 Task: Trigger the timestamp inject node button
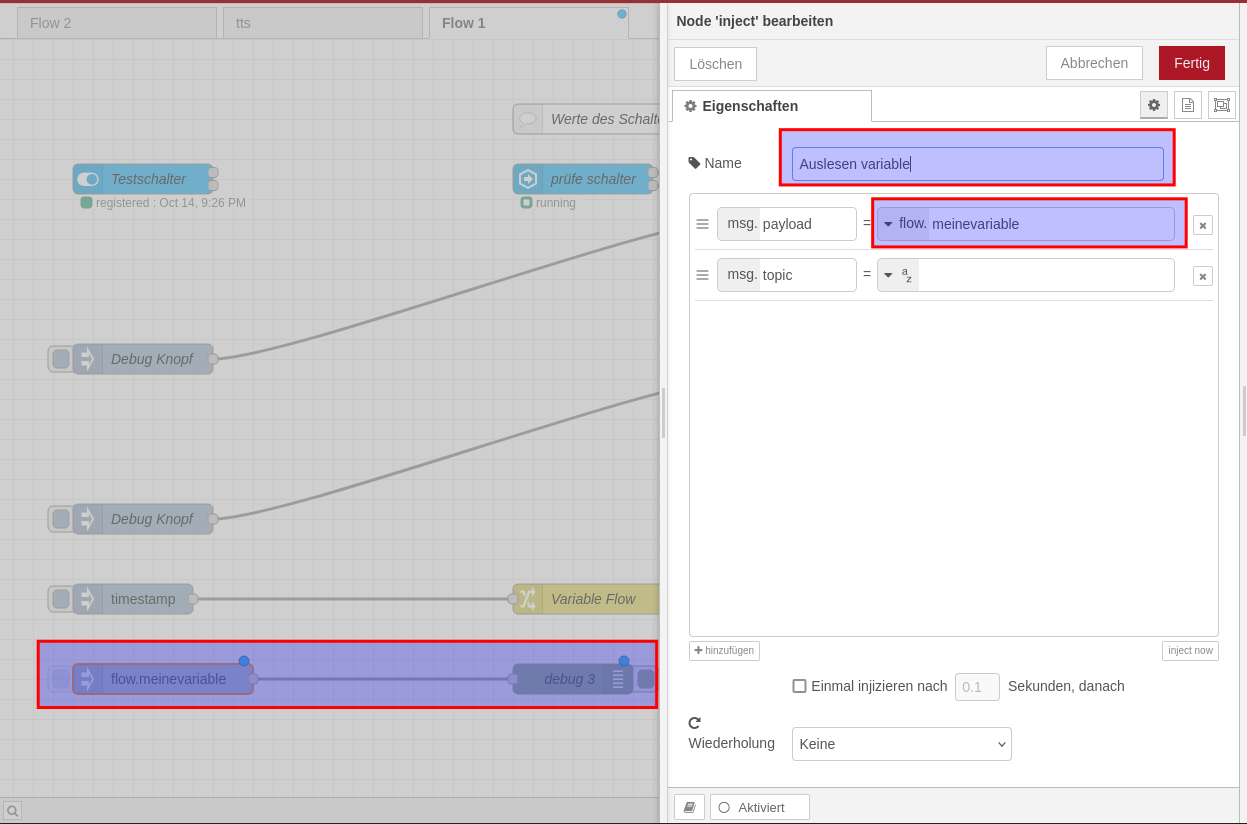coord(60,599)
